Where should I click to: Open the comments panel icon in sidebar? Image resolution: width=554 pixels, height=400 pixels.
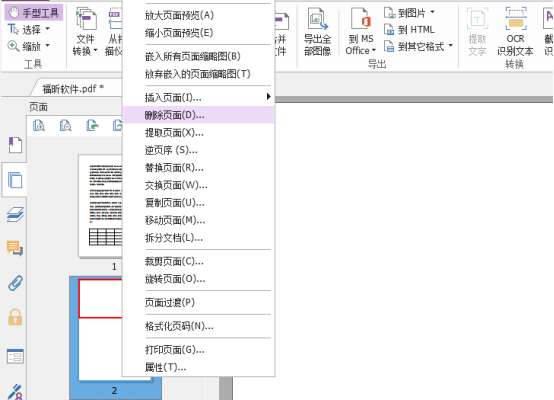tap(15, 248)
